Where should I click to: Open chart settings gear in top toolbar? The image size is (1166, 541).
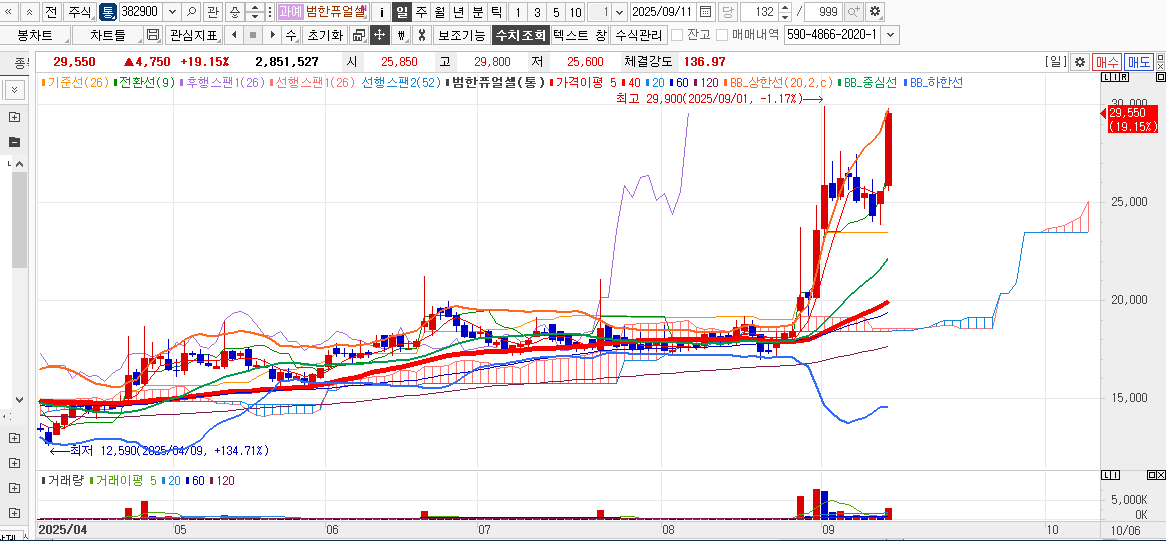coord(875,12)
